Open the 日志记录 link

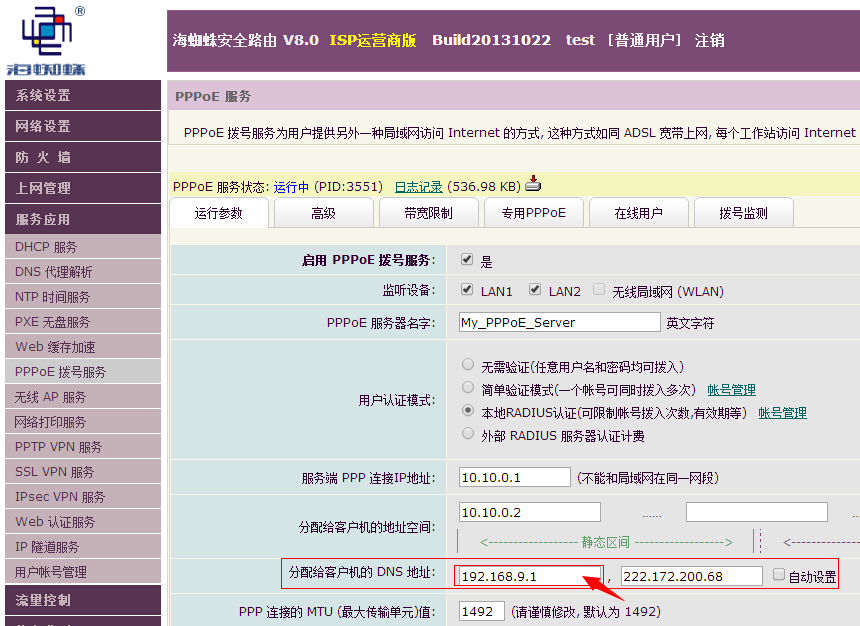click(x=418, y=186)
